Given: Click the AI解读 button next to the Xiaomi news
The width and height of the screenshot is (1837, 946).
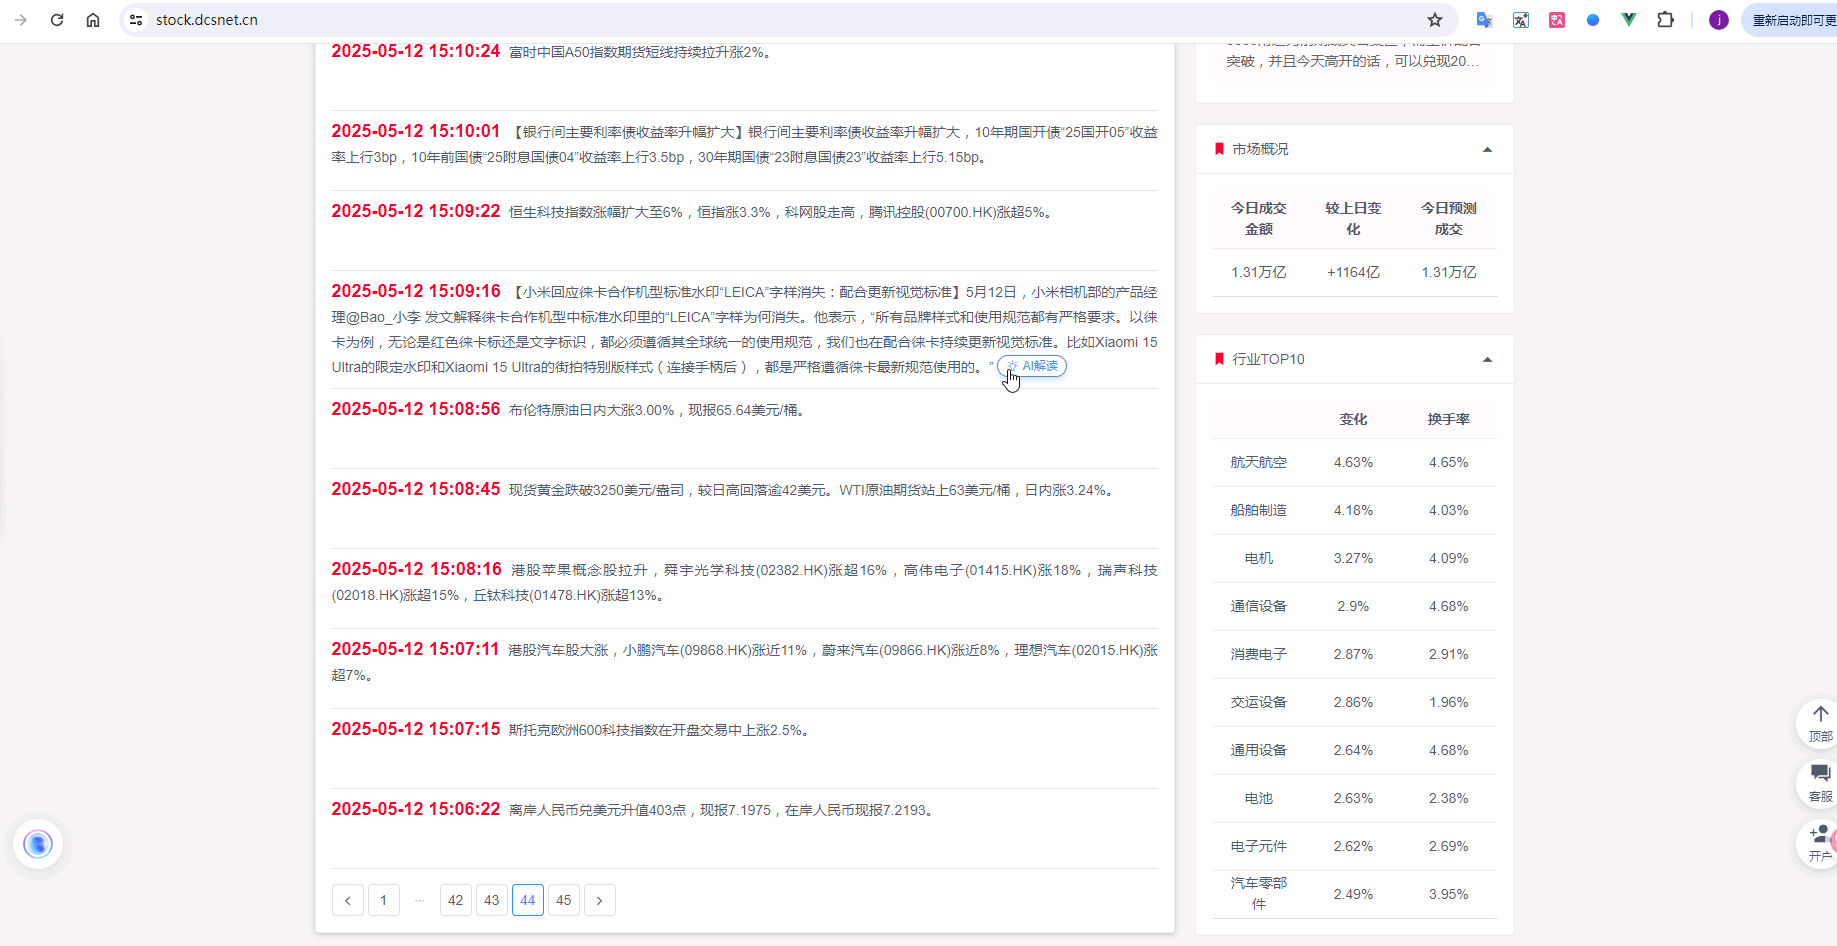Looking at the screenshot, I should [x=1031, y=366].
